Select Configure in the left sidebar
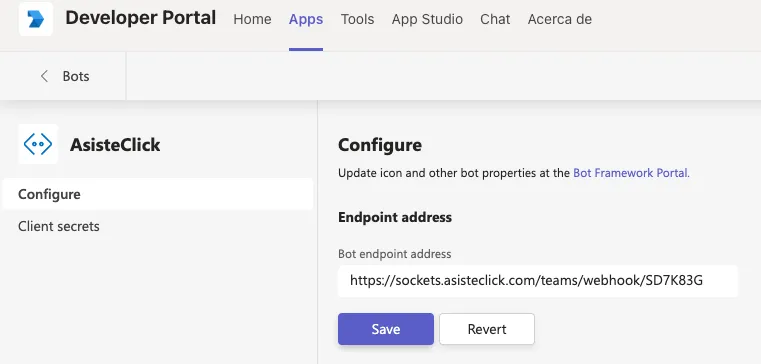761x364 pixels. tap(158, 194)
